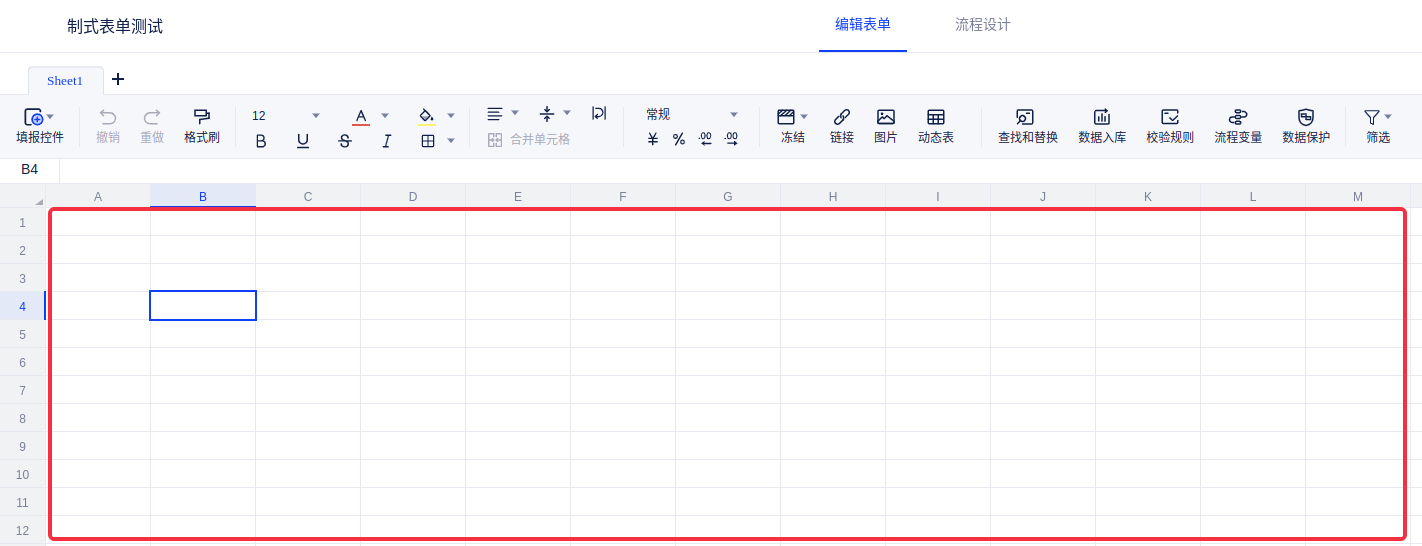Switch to the 流程设计 tab
The image size is (1422, 546).
click(x=982, y=25)
